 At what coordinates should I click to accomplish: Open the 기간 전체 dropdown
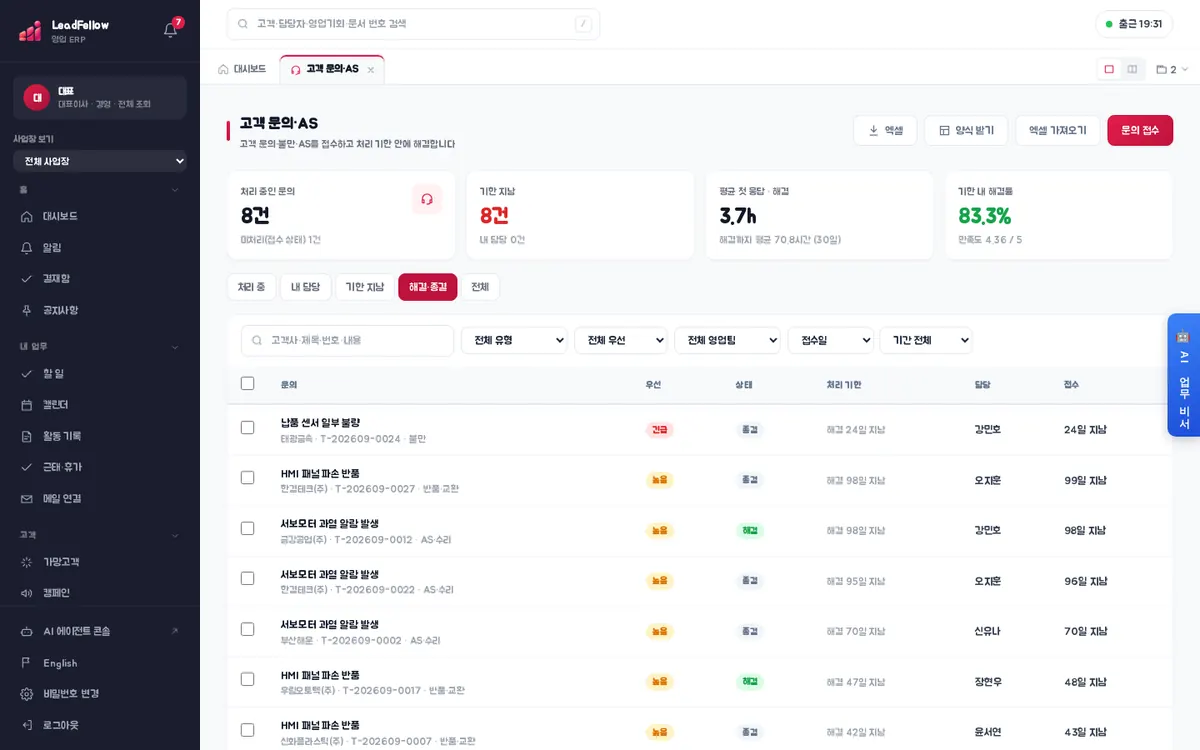926,340
